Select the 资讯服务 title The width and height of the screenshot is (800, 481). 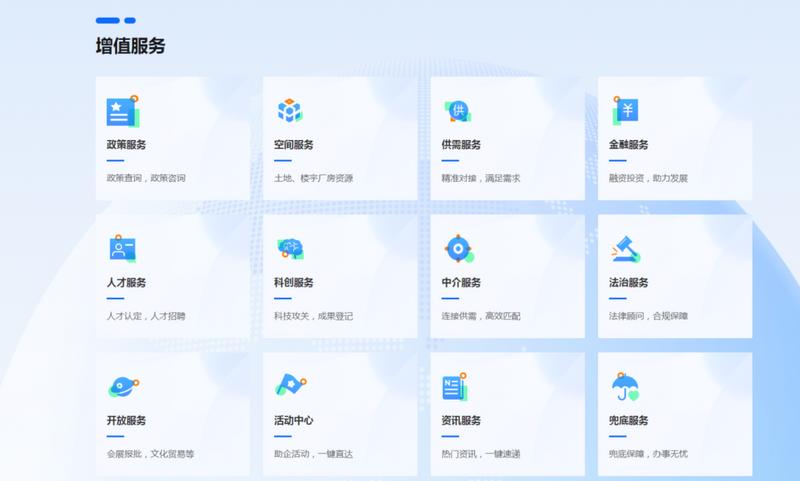(x=461, y=421)
